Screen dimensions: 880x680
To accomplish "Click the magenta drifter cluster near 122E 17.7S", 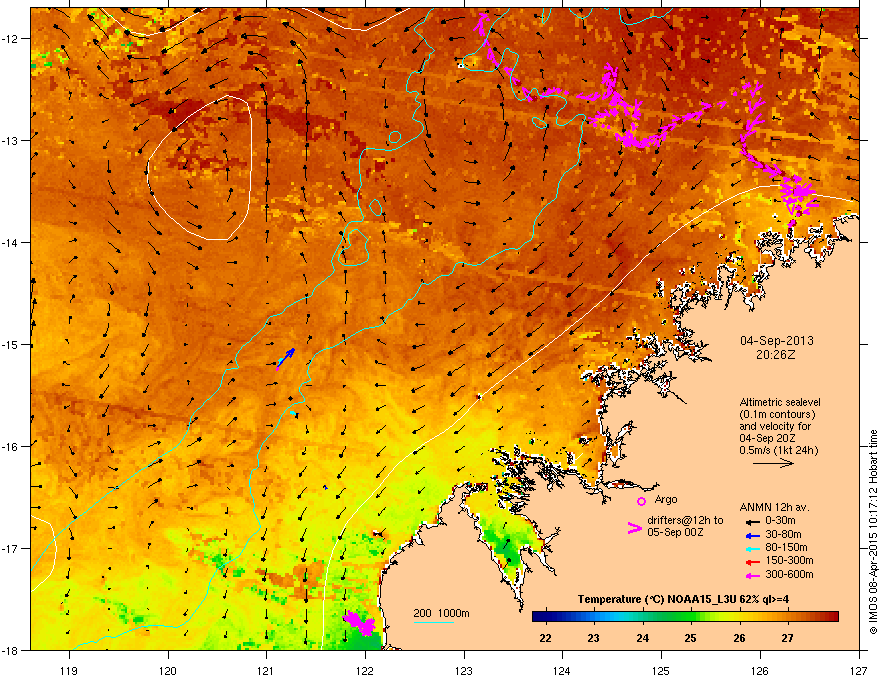I will coord(359,623).
